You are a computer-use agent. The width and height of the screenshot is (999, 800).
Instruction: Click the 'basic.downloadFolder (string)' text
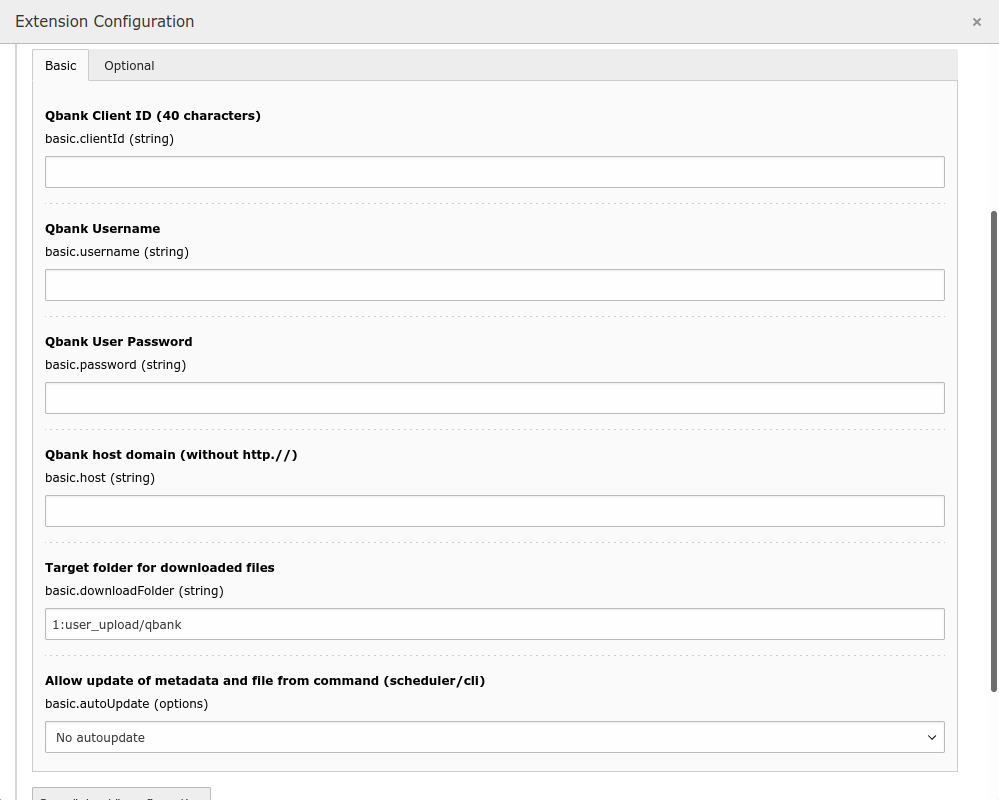click(x=134, y=591)
